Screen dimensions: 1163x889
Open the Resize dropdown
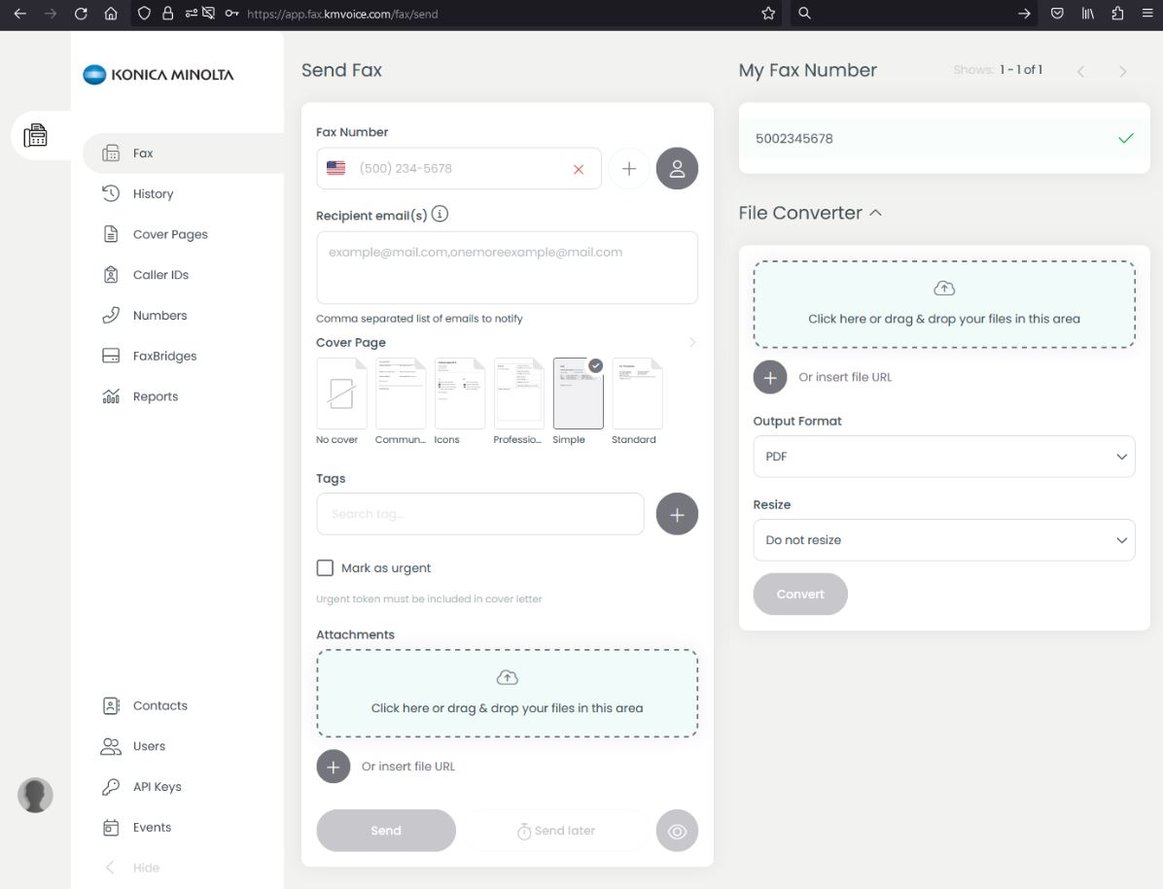(943, 540)
